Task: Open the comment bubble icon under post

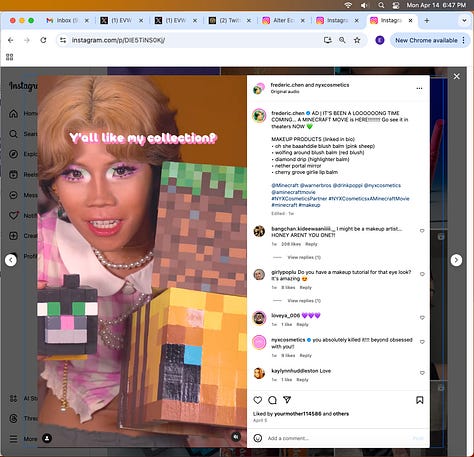Action: [x=272, y=400]
